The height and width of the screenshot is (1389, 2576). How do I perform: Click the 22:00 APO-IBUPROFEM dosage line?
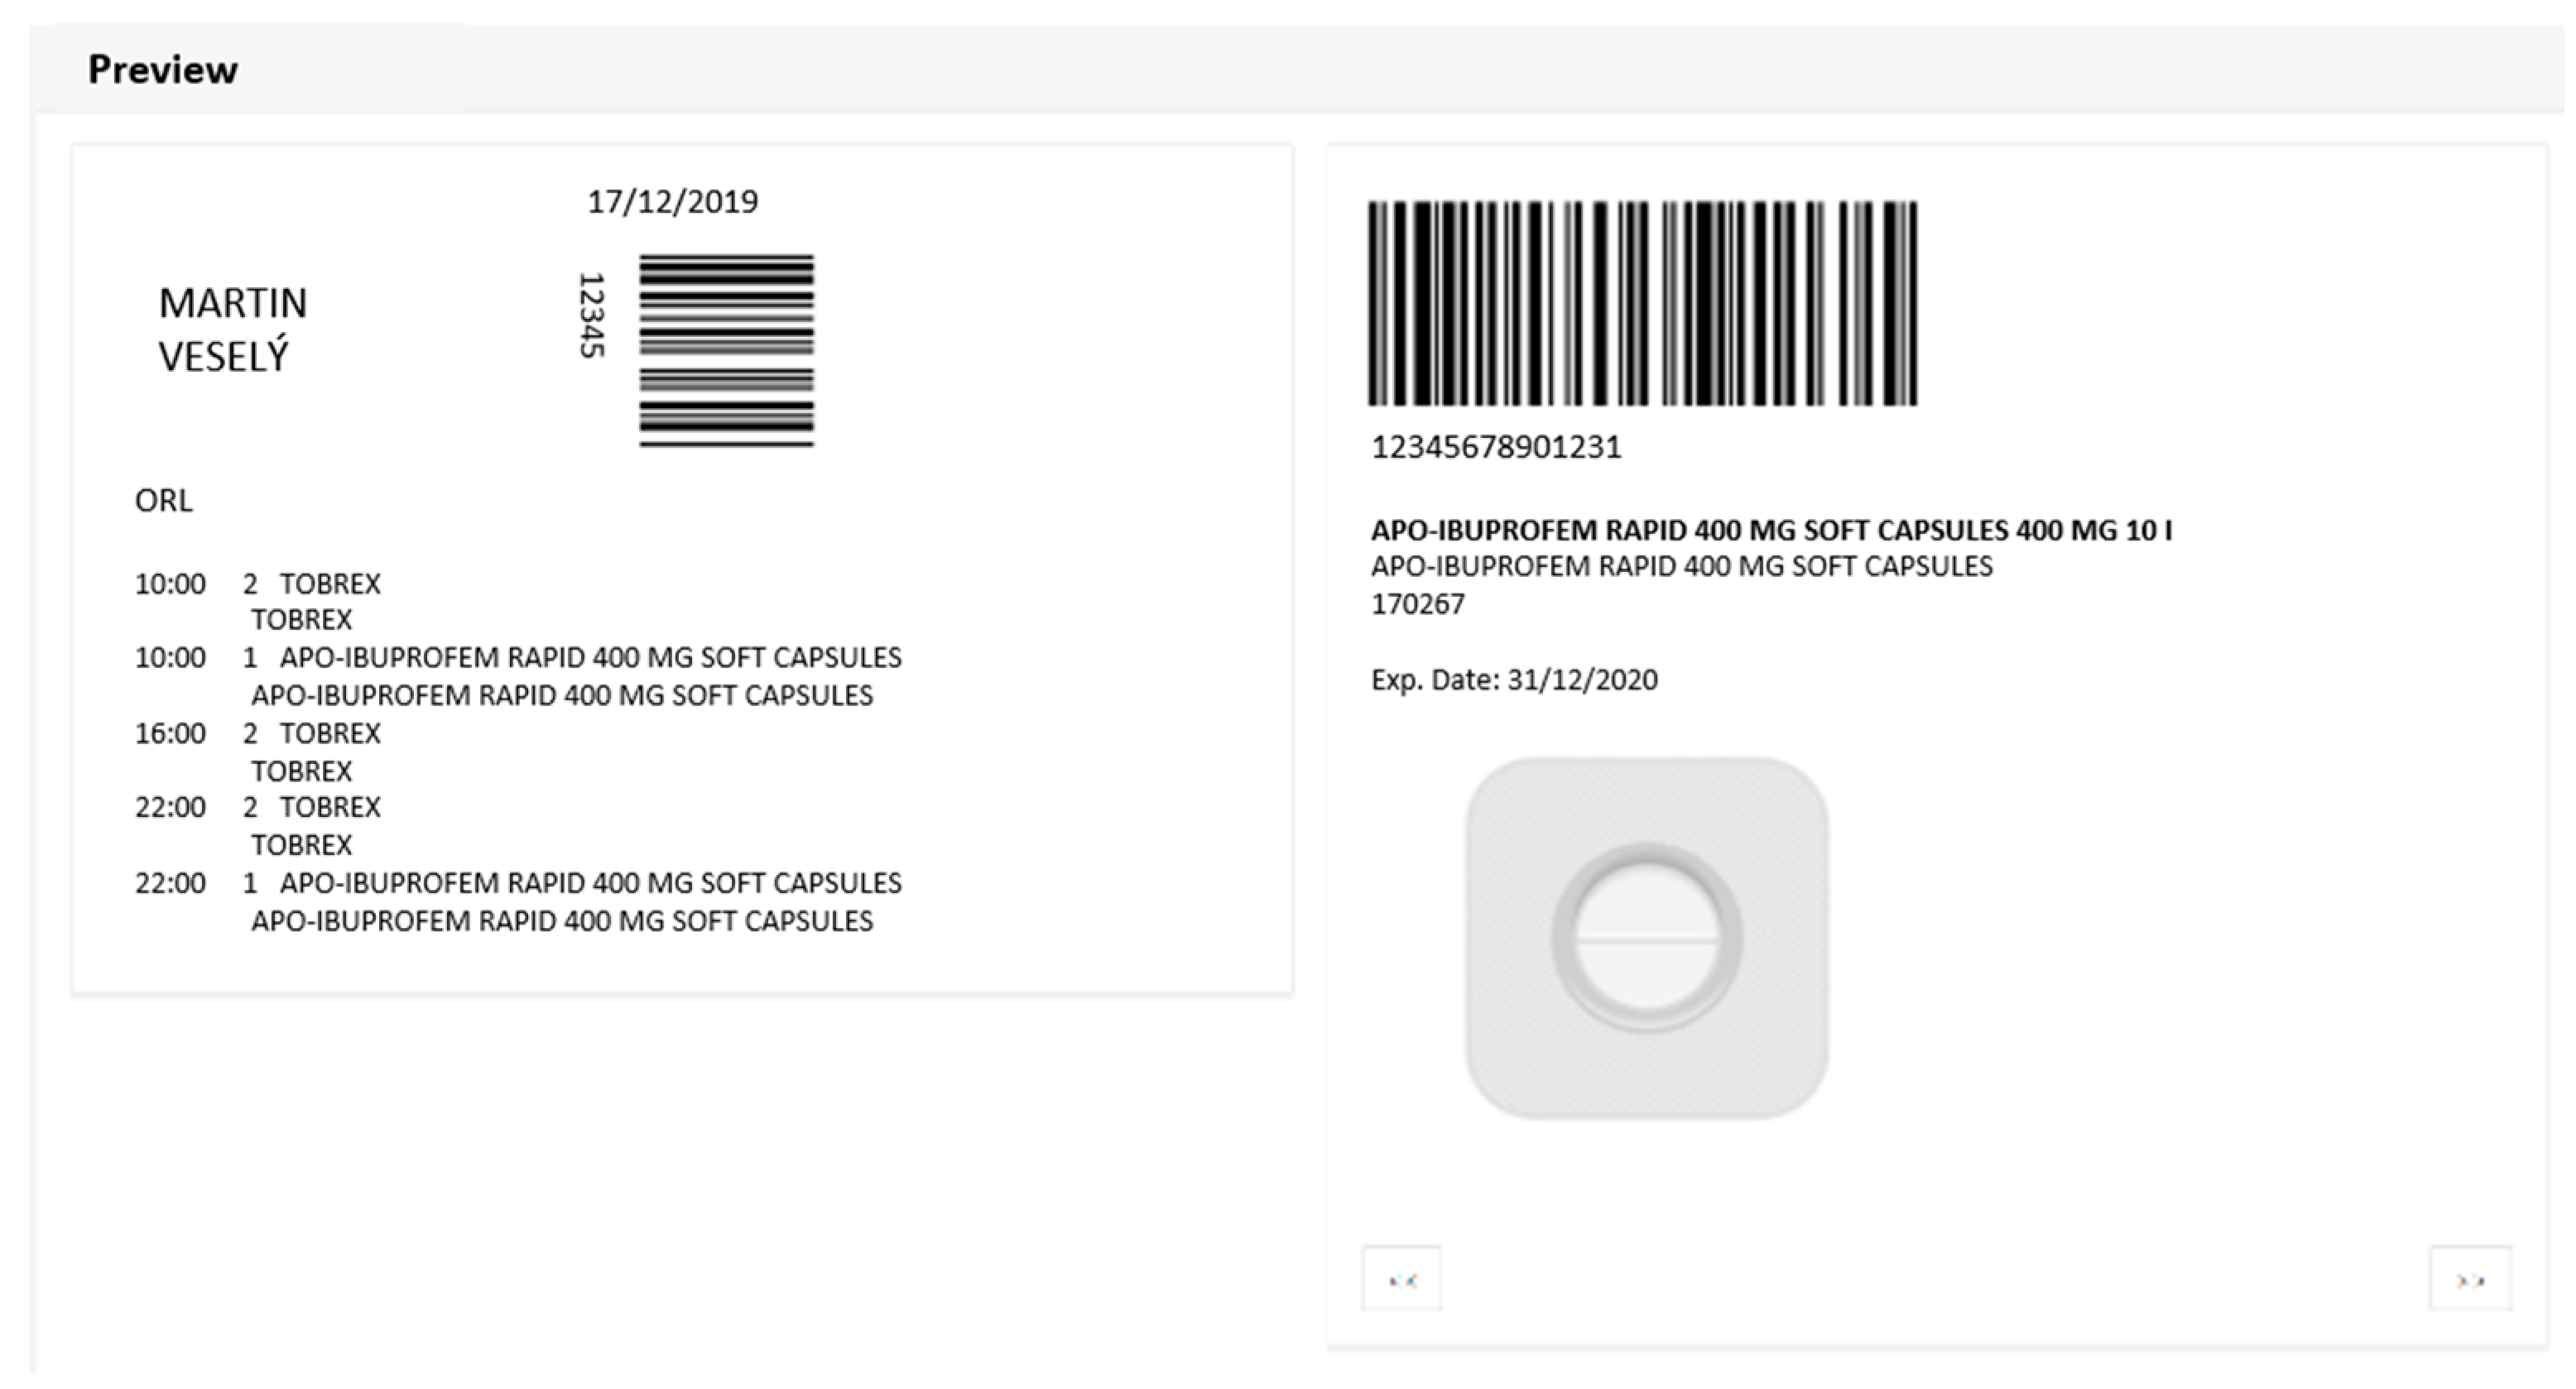[518, 901]
